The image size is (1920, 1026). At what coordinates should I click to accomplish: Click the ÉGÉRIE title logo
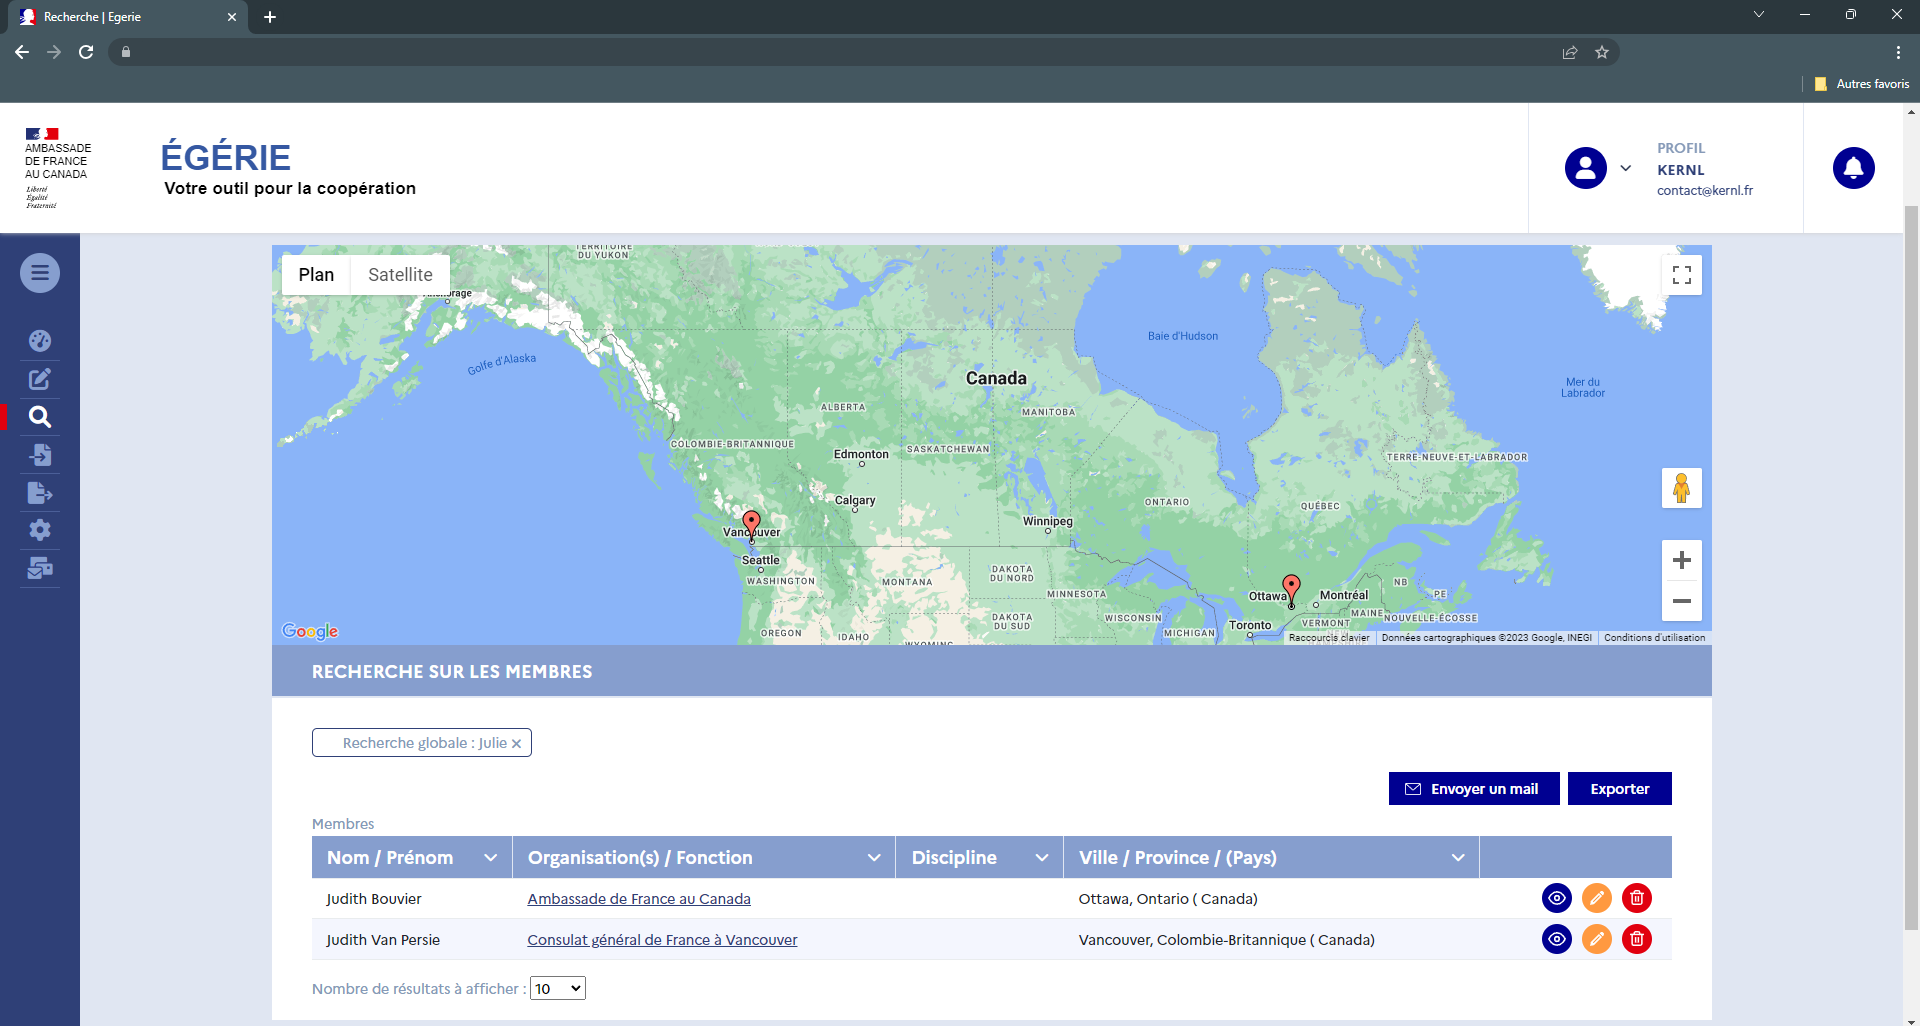(x=226, y=157)
